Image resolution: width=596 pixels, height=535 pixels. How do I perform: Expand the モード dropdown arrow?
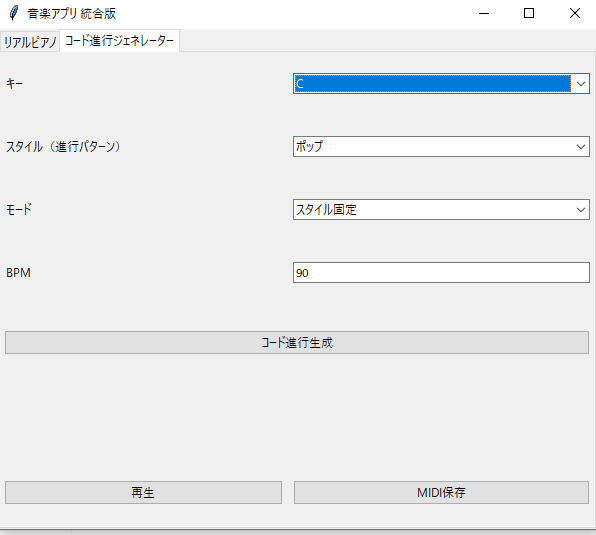pyautogui.click(x=580, y=210)
